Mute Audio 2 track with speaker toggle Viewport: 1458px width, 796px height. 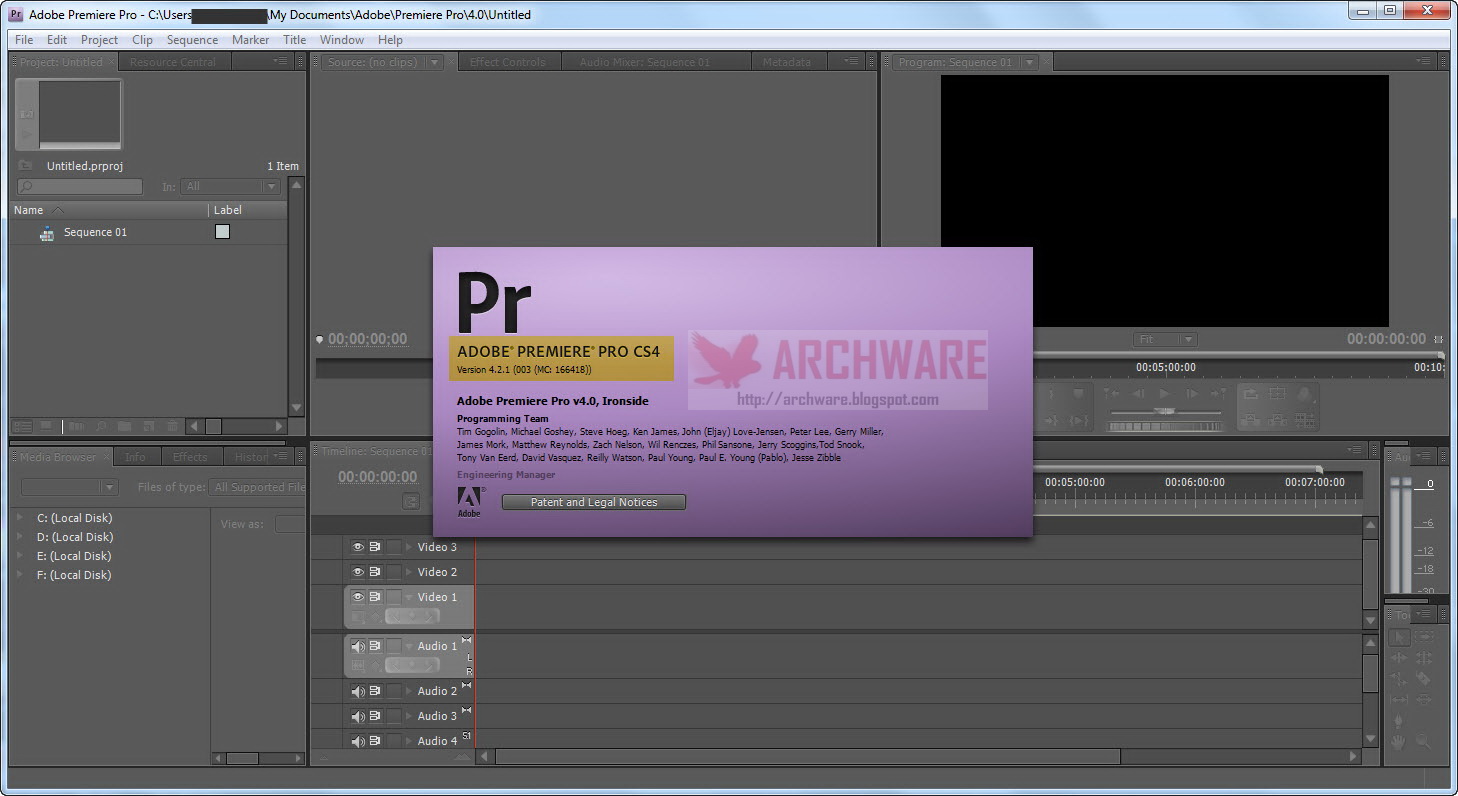pos(358,691)
